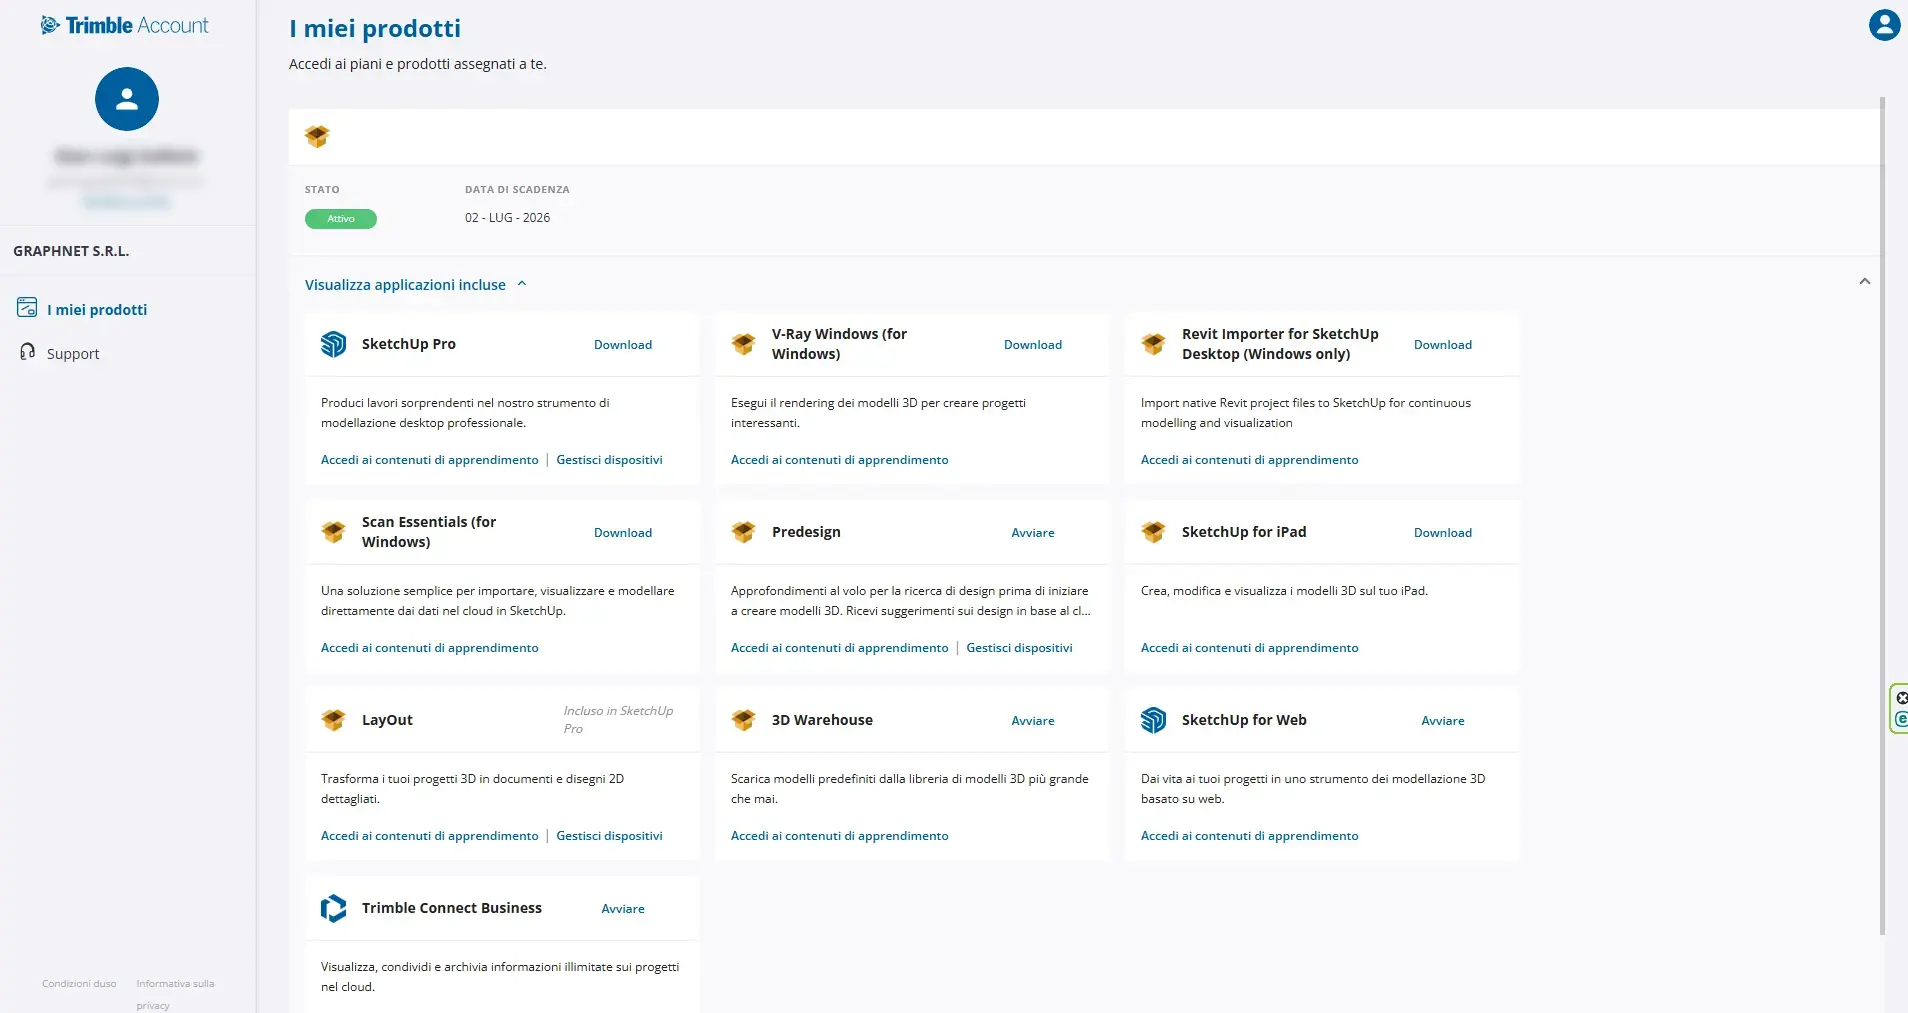Image resolution: width=1908 pixels, height=1013 pixels.
Task: Click the Predesign product icon
Action: 743,532
